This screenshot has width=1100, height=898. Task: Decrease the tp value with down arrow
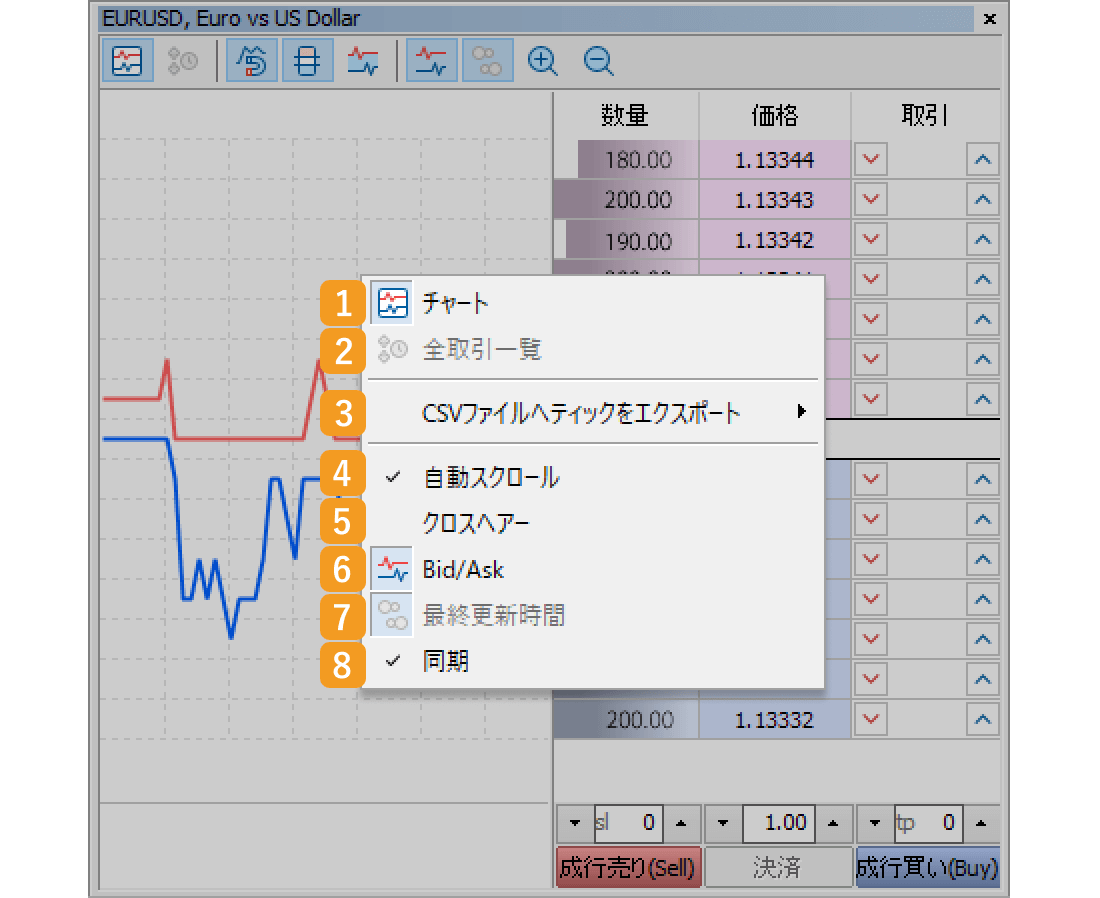[x=875, y=823]
